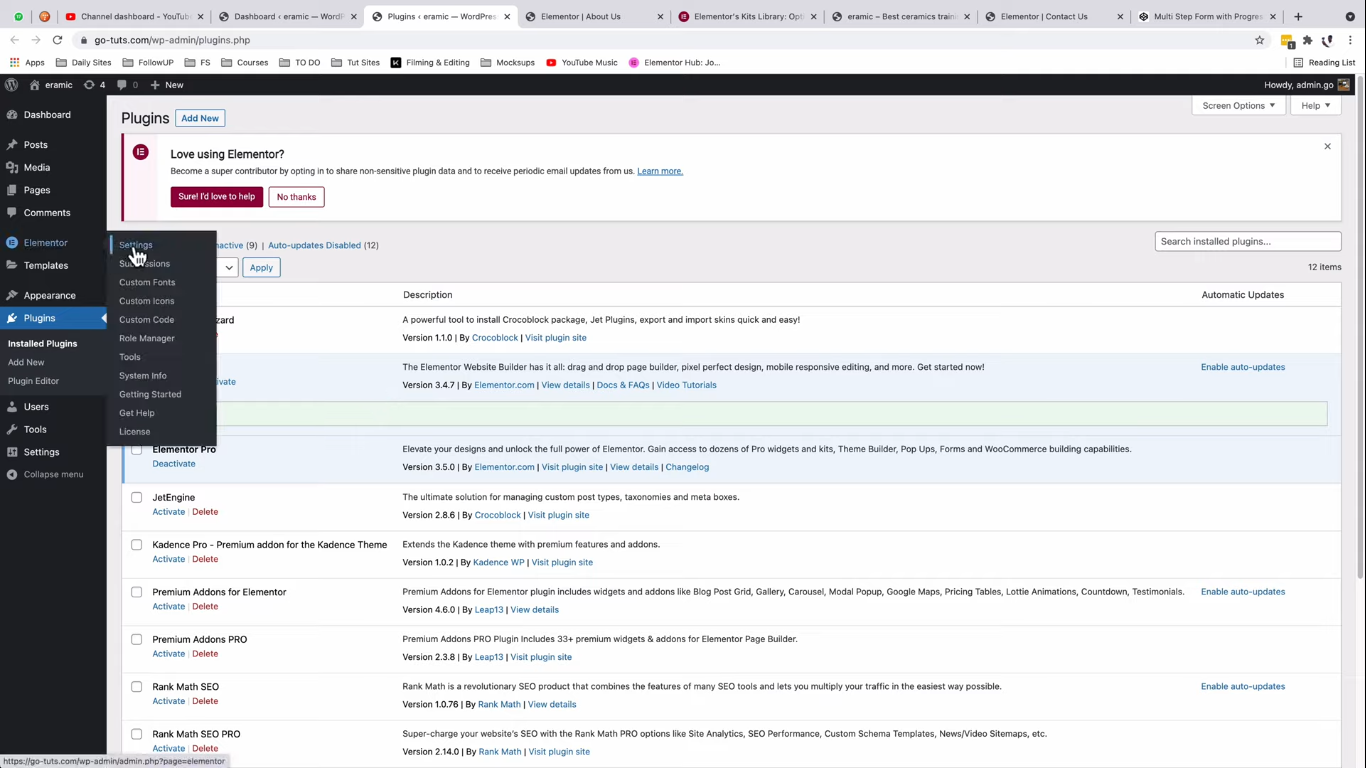Check the Premium Addons for Elementor row

click(137, 592)
